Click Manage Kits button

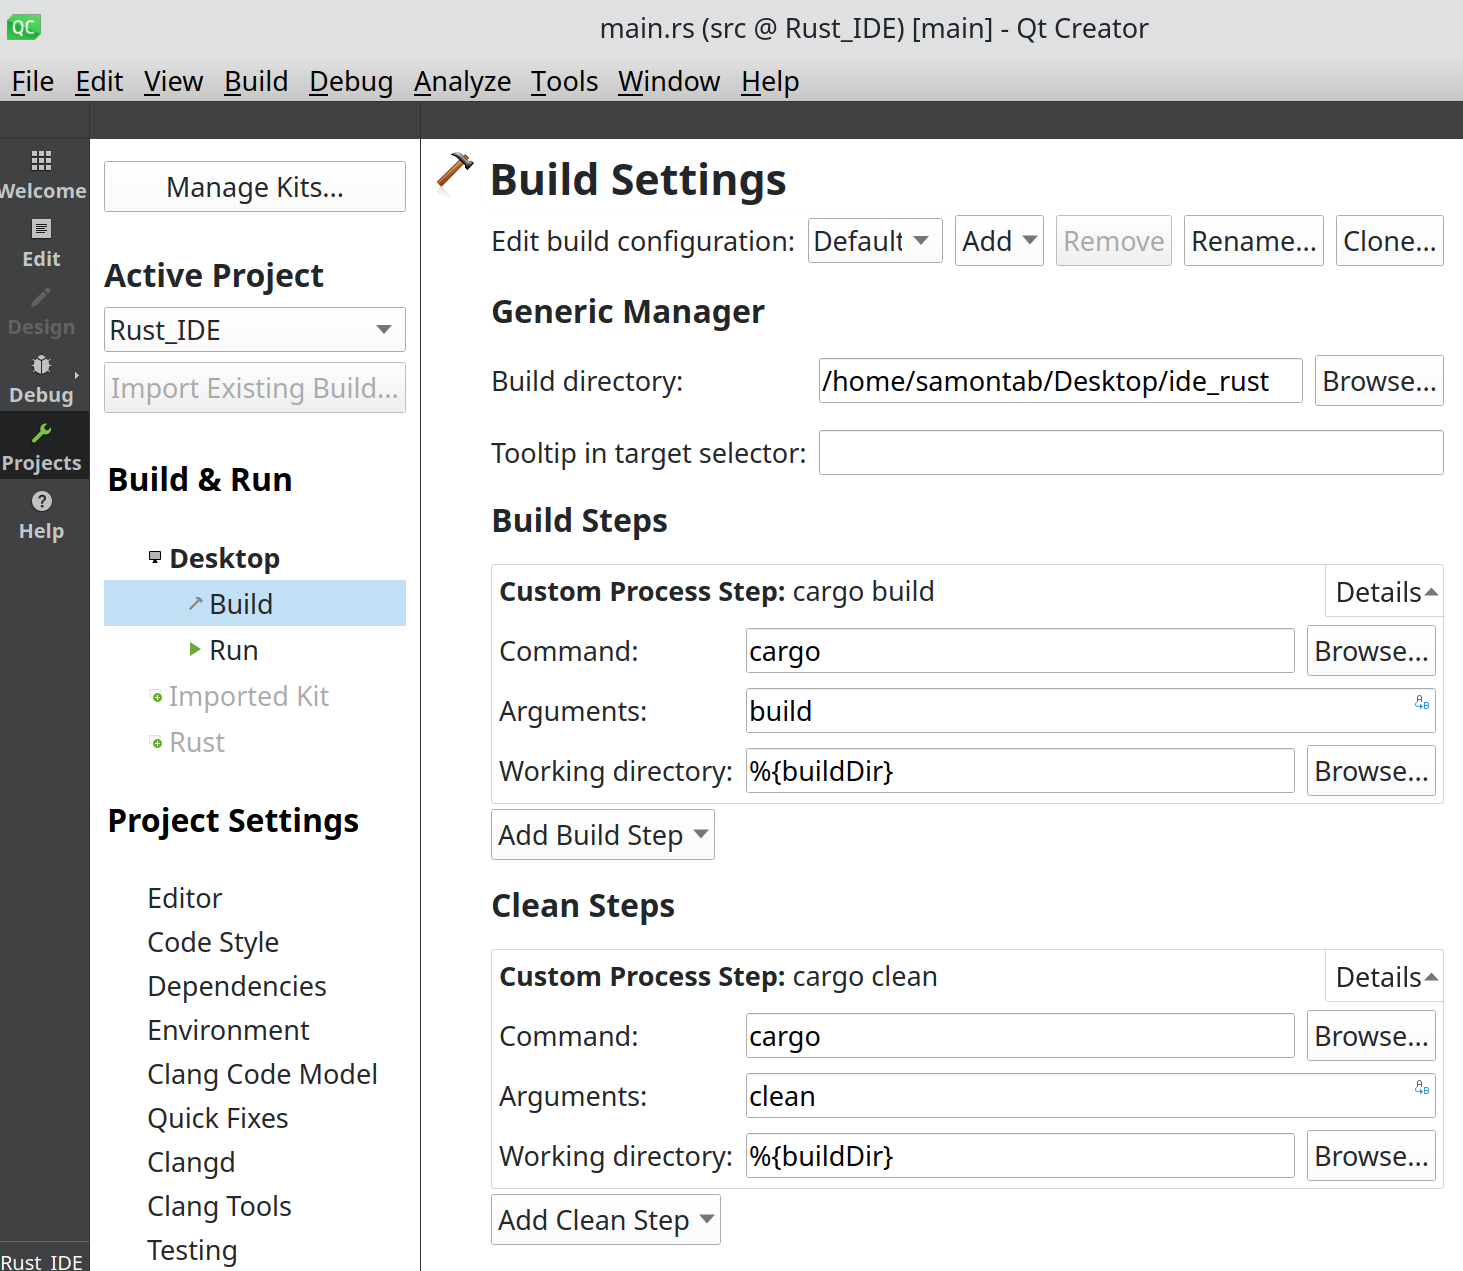point(255,187)
